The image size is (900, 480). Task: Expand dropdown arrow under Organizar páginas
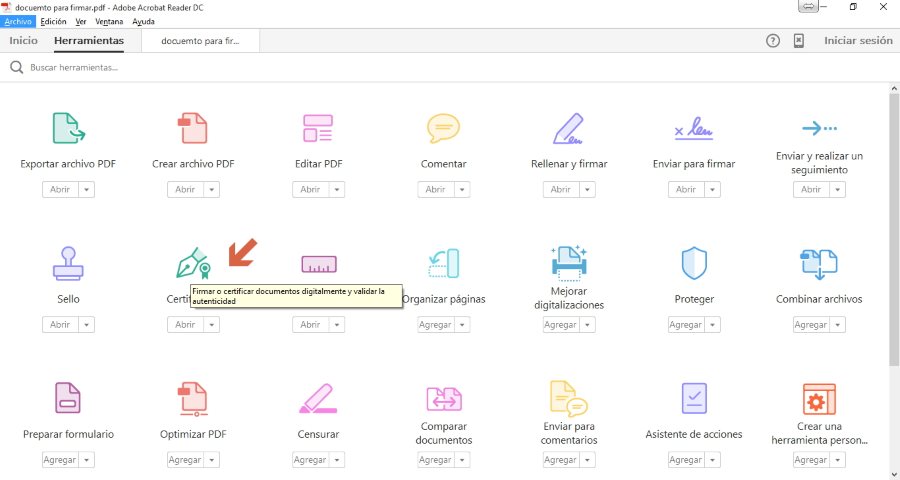(462, 324)
